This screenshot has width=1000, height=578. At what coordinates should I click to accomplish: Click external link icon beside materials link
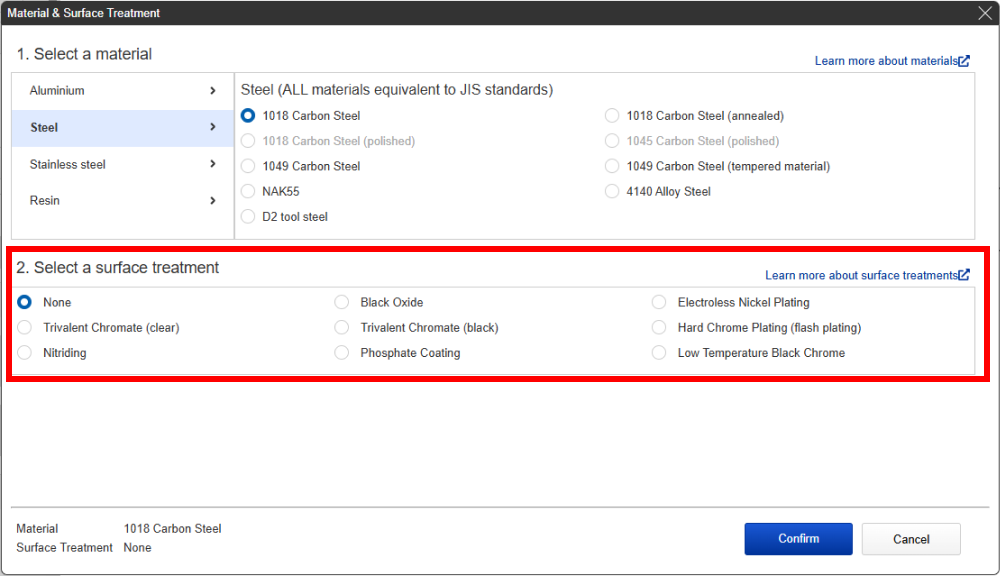click(964, 61)
